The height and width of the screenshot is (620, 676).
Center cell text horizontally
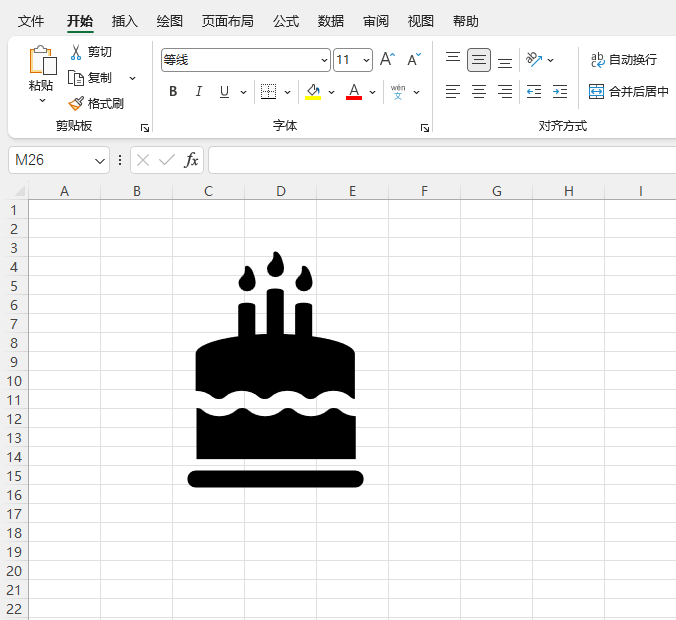pyautogui.click(x=479, y=91)
